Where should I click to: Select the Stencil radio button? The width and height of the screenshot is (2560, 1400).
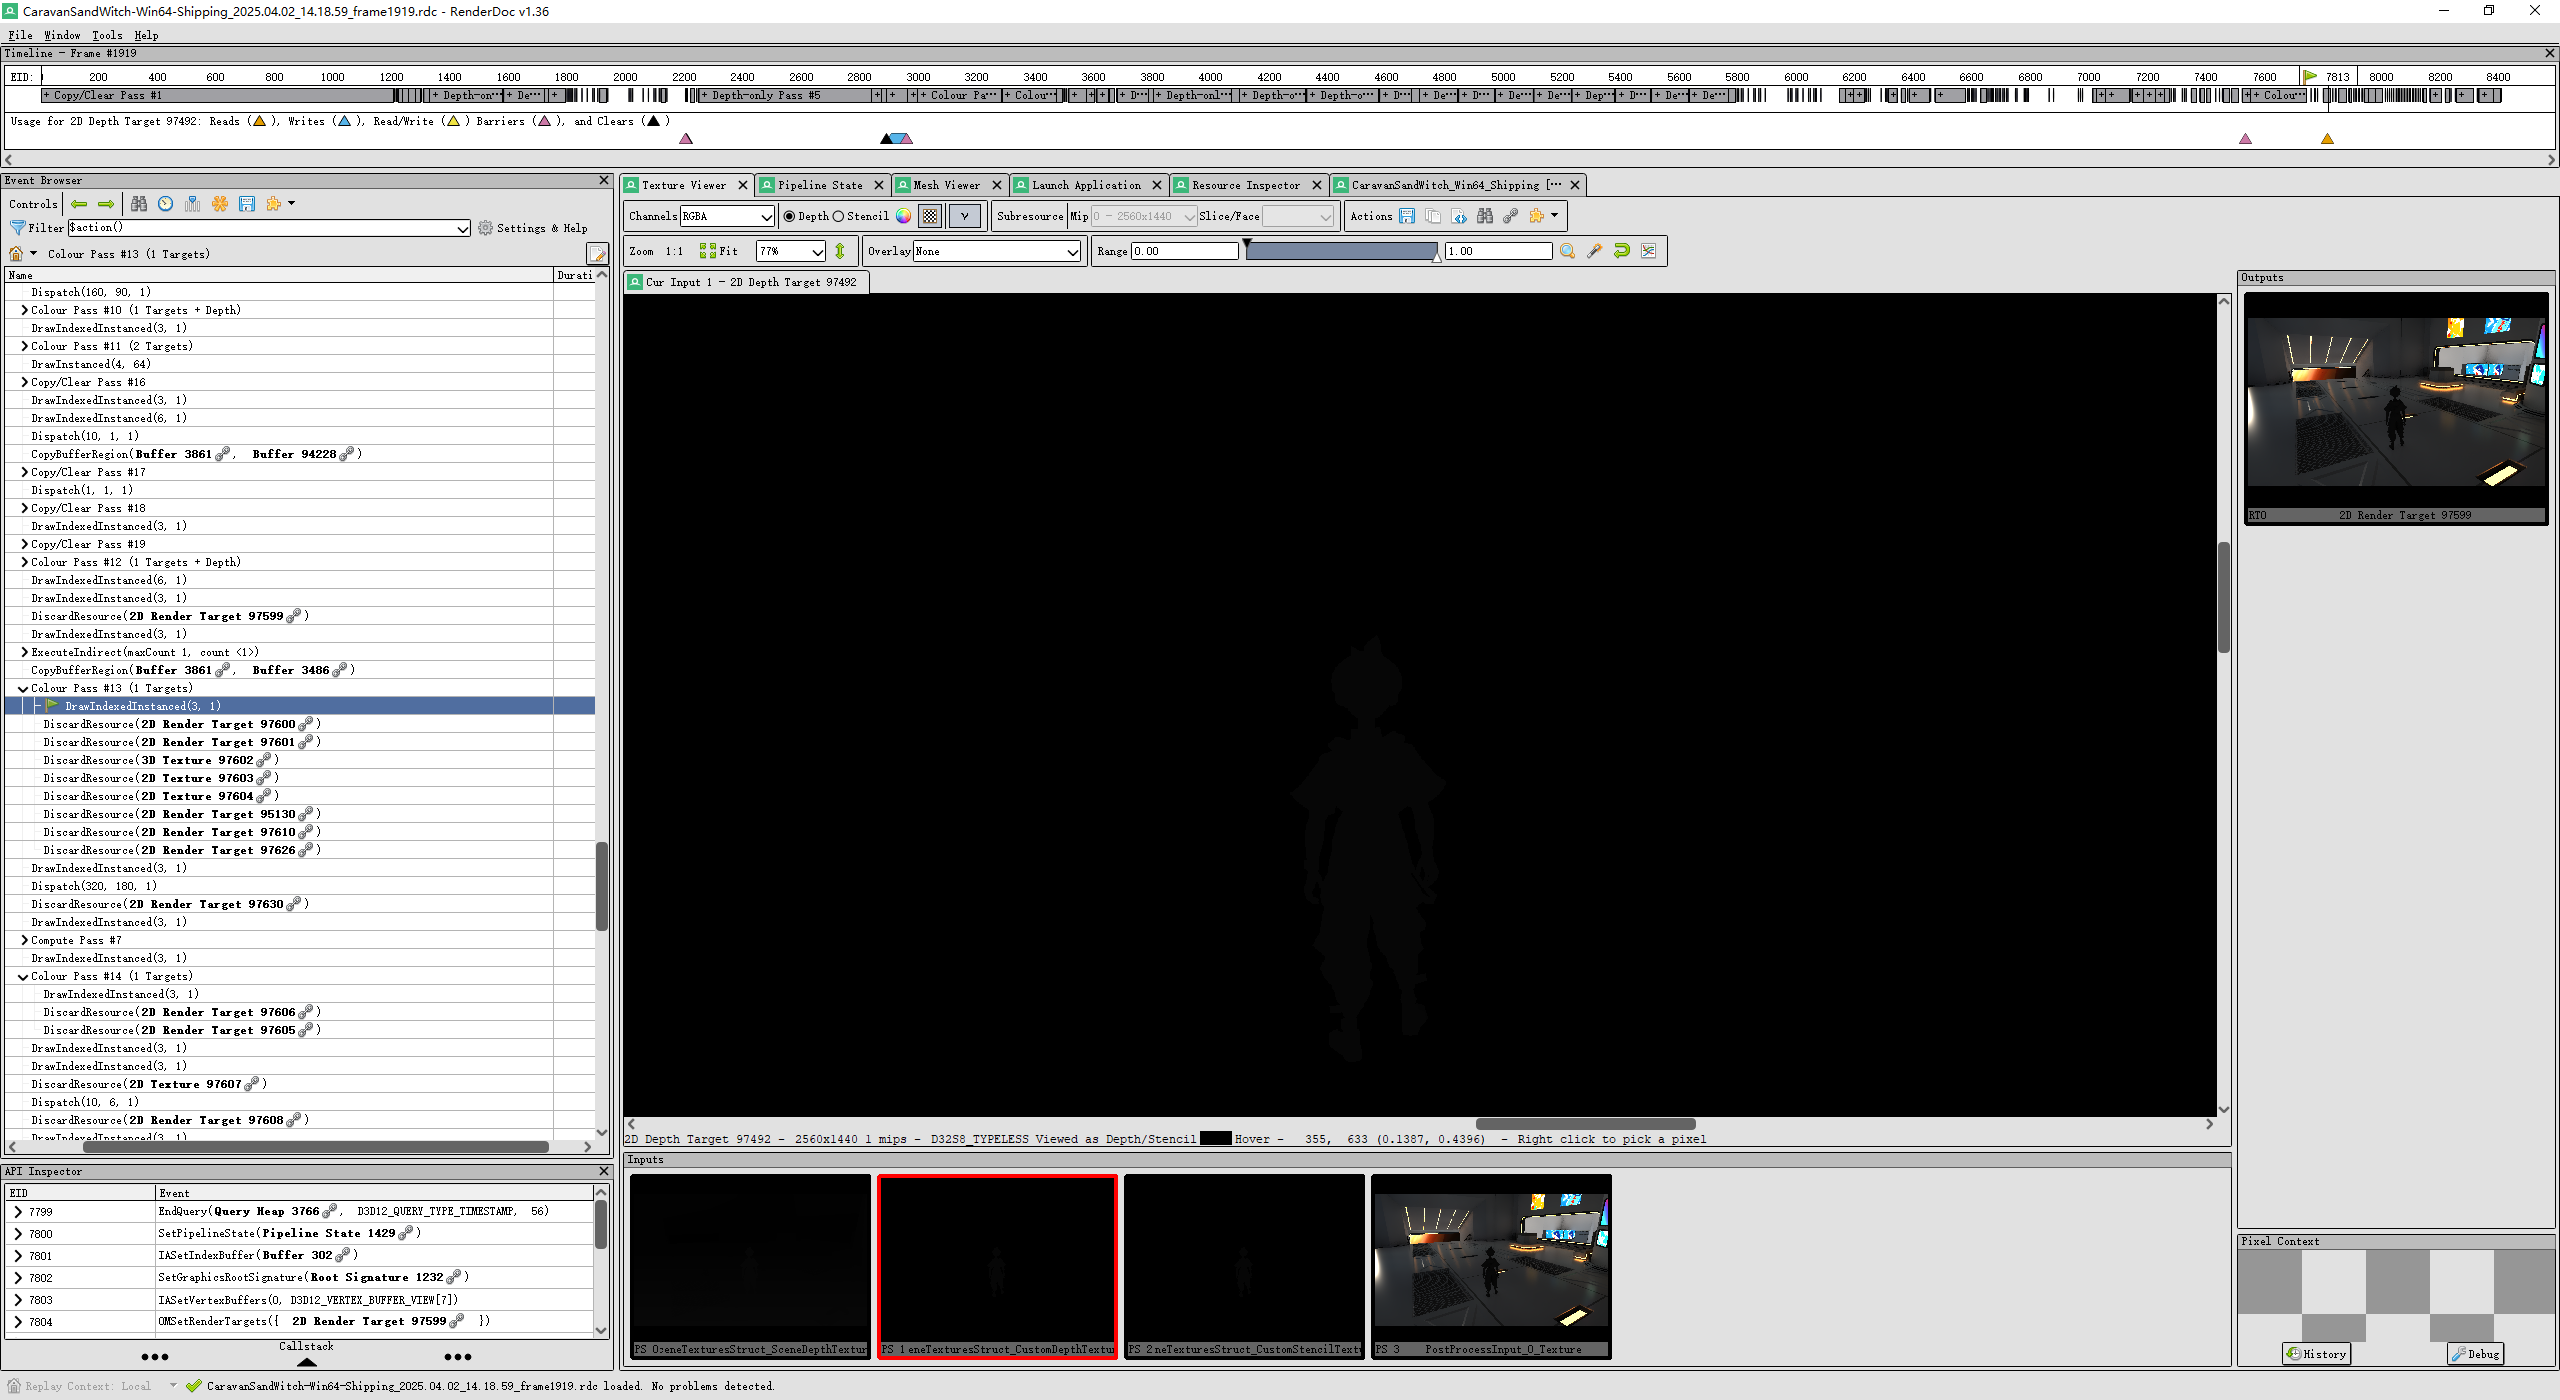[839, 217]
